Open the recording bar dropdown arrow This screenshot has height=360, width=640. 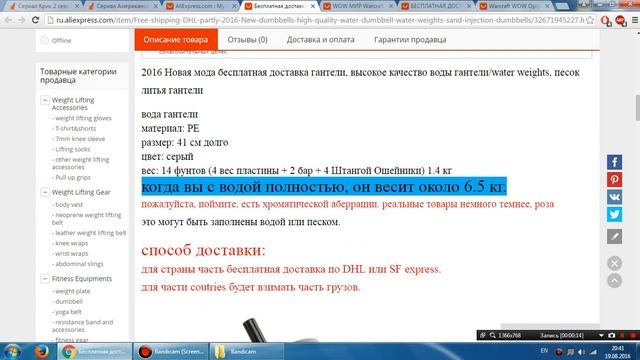[601, 335]
